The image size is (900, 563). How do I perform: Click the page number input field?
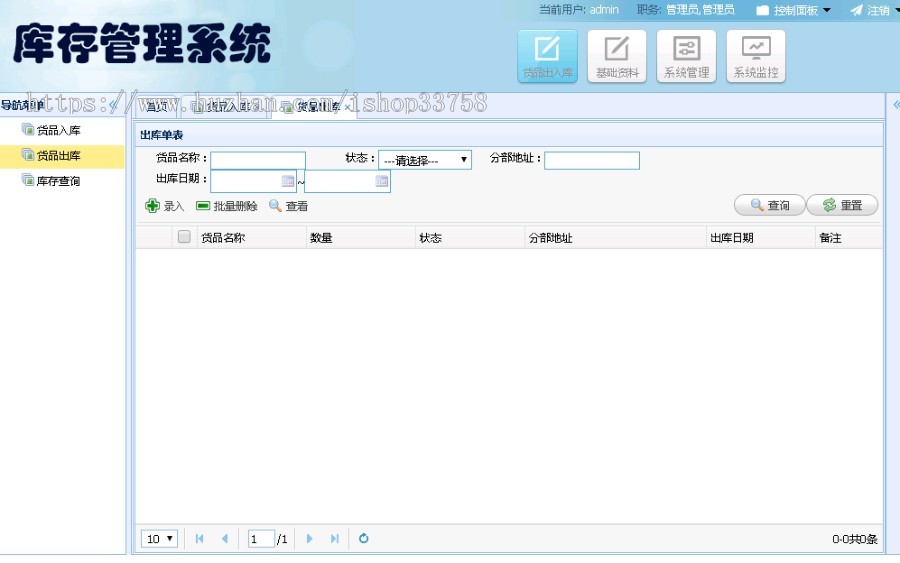[261, 539]
